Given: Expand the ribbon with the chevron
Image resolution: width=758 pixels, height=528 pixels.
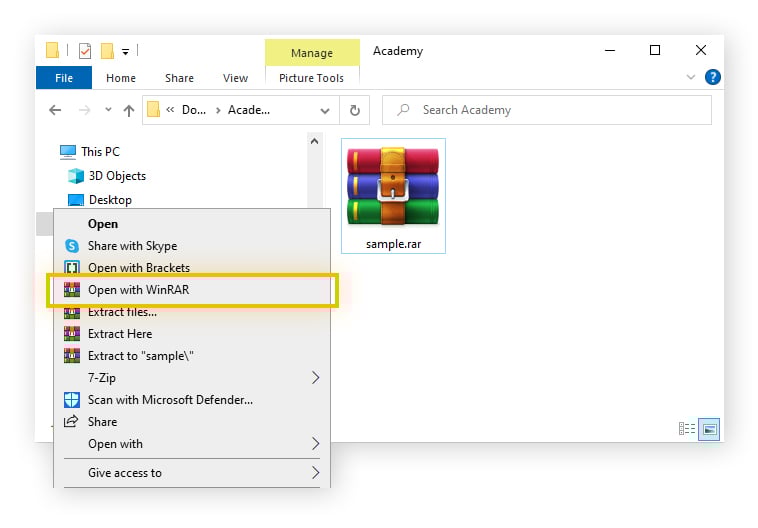Looking at the screenshot, I should [x=691, y=77].
